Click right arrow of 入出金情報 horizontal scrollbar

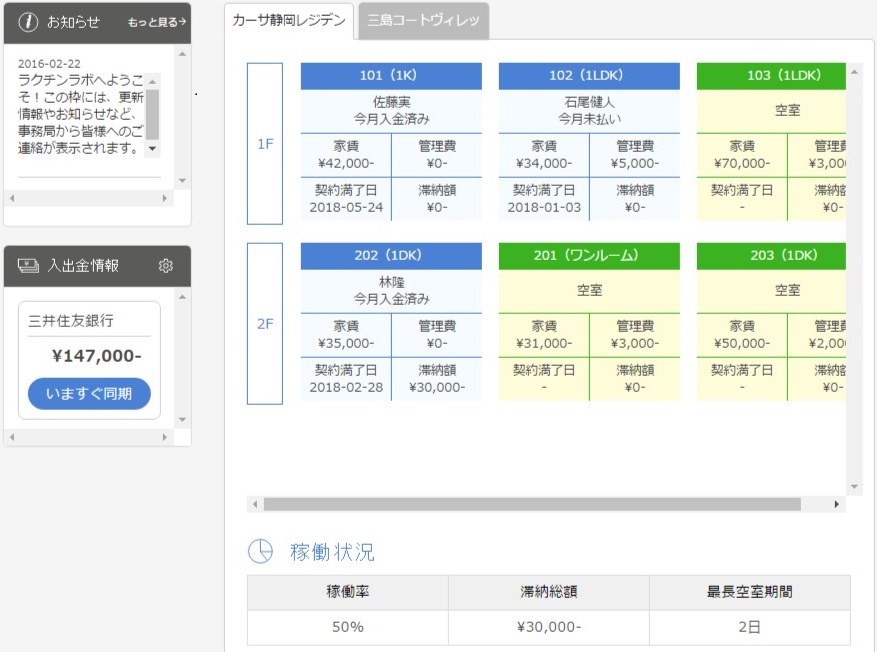(164, 437)
